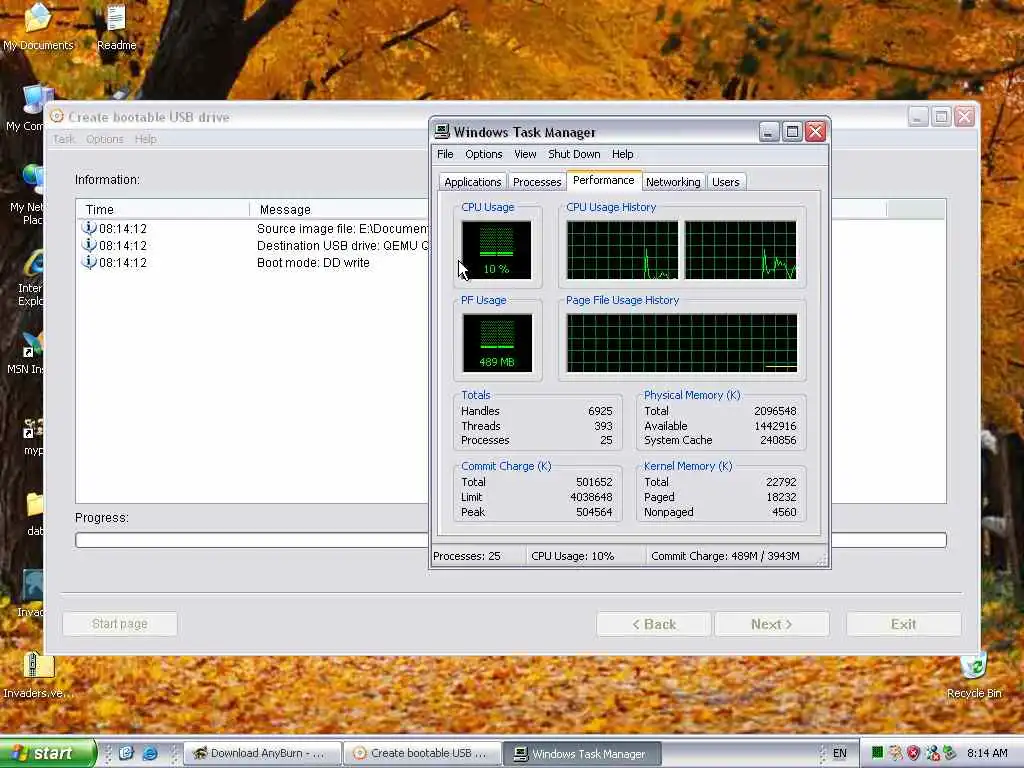
Task: Switch to the Processes tab
Action: pos(537,182)
